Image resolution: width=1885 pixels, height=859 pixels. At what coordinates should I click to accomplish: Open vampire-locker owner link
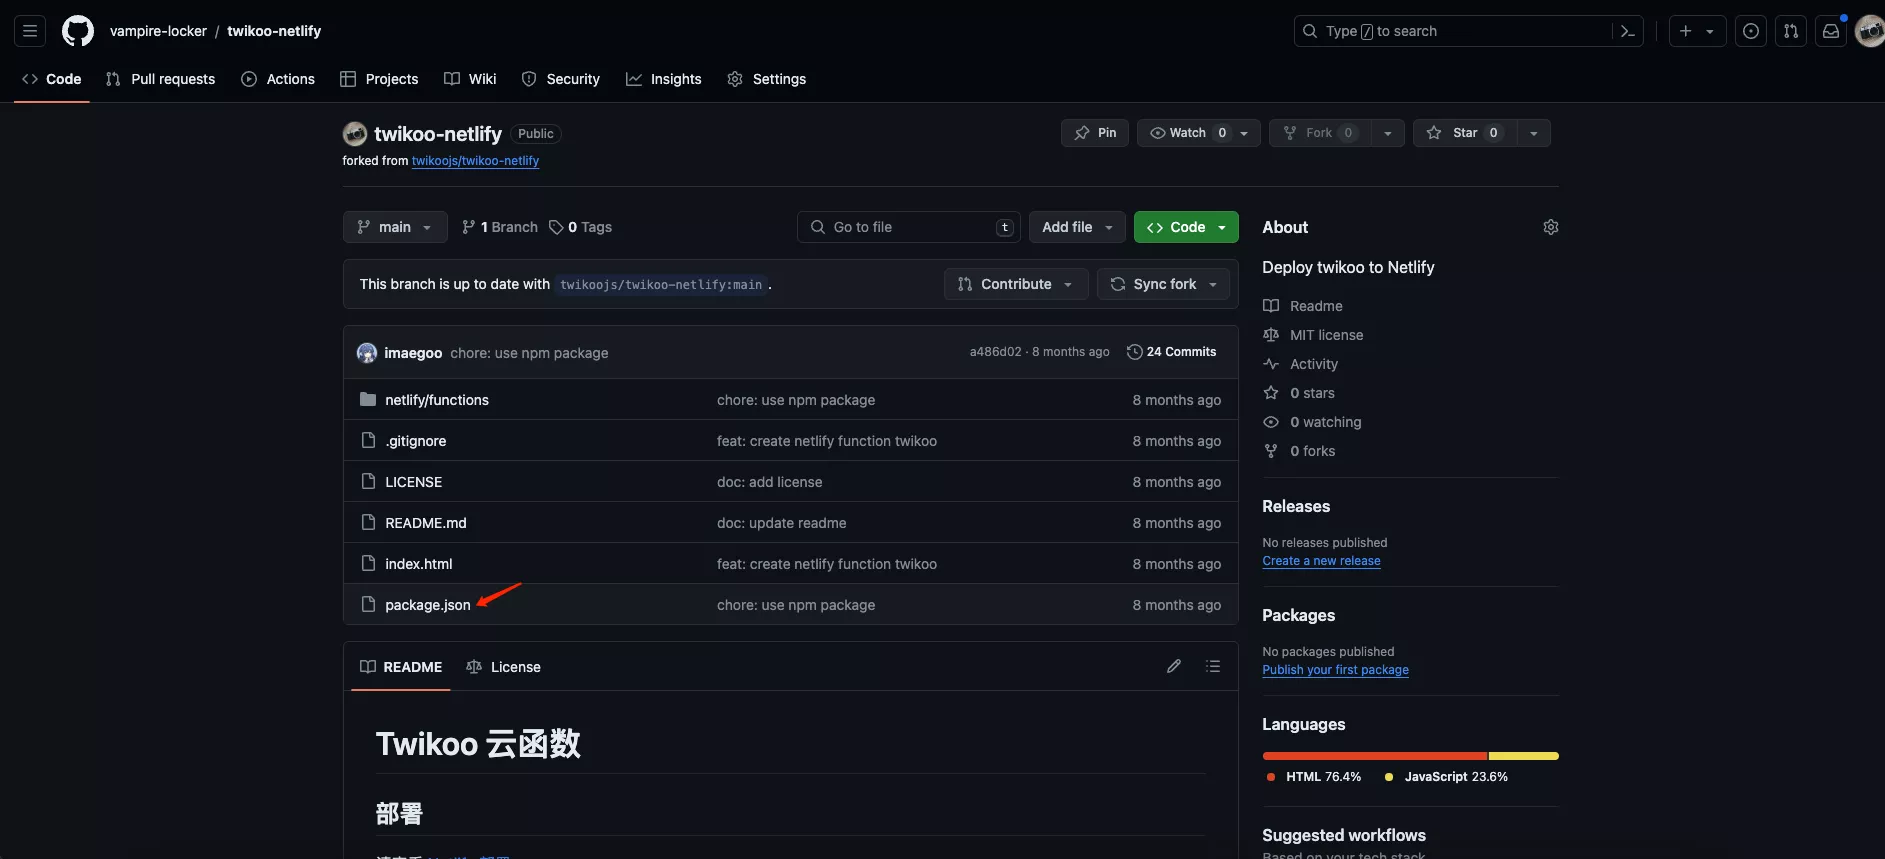point(158,31)
